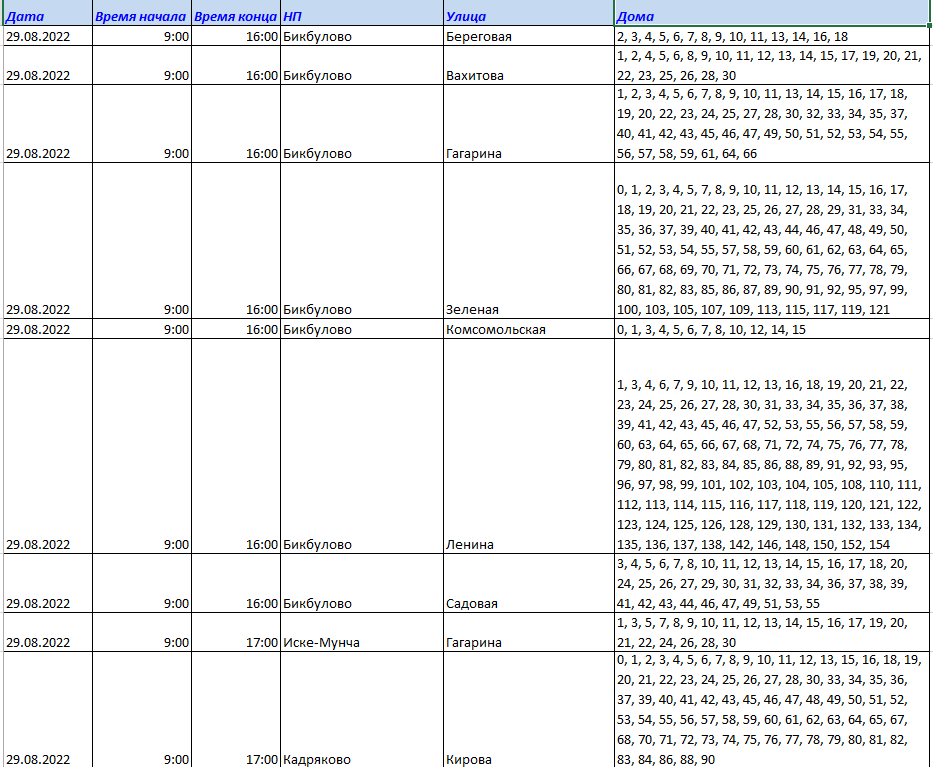Select the 'Кадряково' settlement cell
The height and width of the screenshot is (767, 933).
tap(361, 759)
